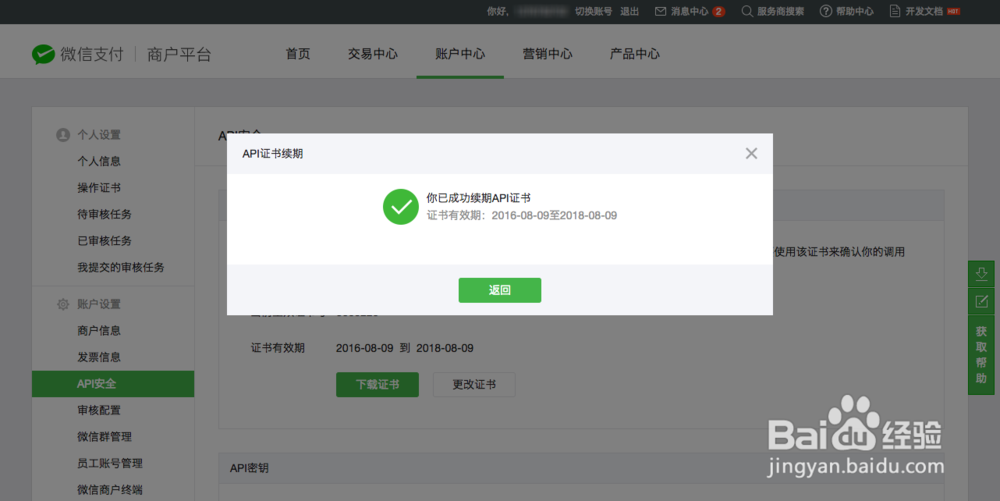Select 员工账号管理 in sidebar

pyautogui.click(x=110, y=463)
